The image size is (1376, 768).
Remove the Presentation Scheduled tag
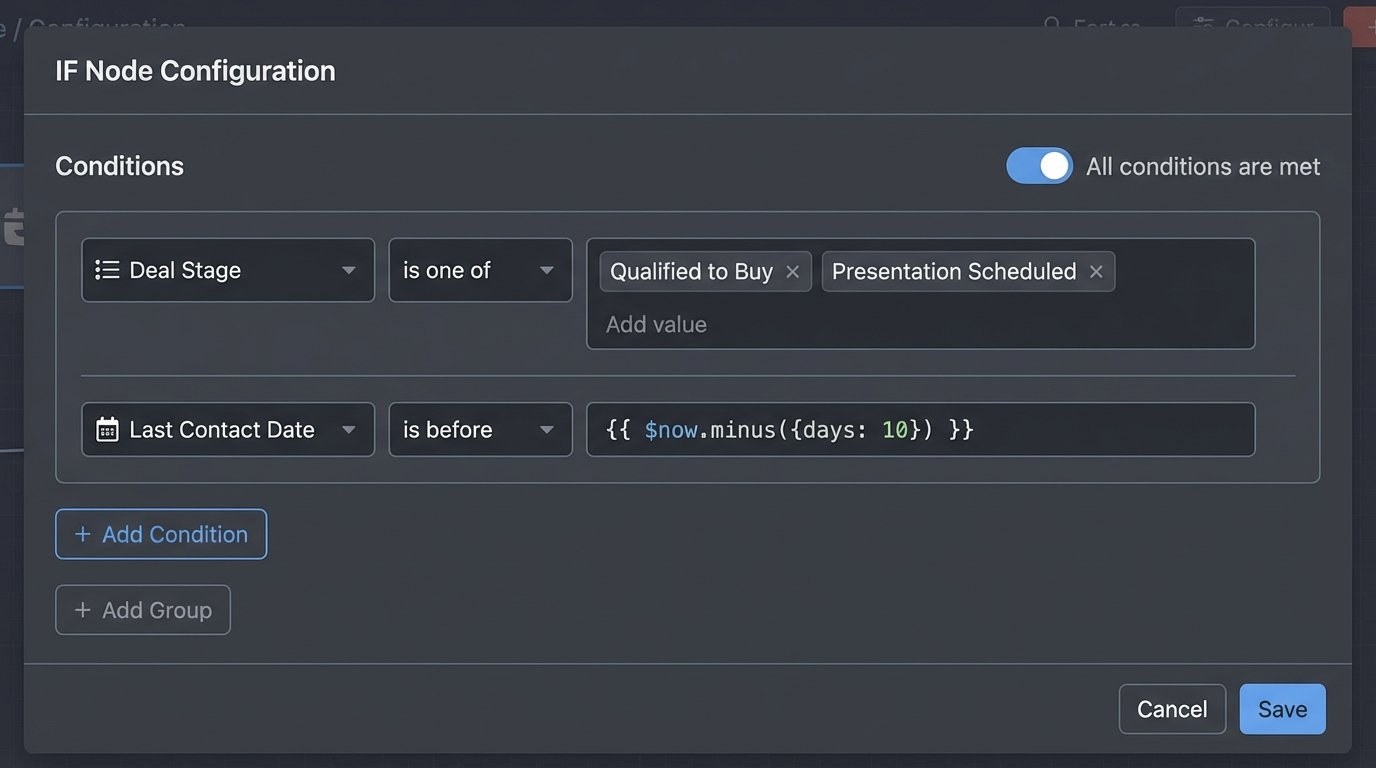pos(1096,271)
